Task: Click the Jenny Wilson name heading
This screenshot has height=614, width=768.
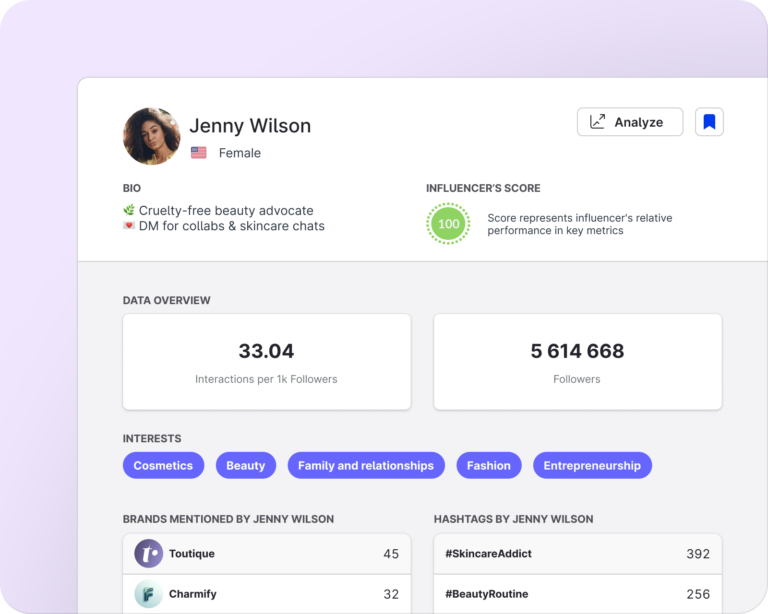Action: (x=250, y=126)
